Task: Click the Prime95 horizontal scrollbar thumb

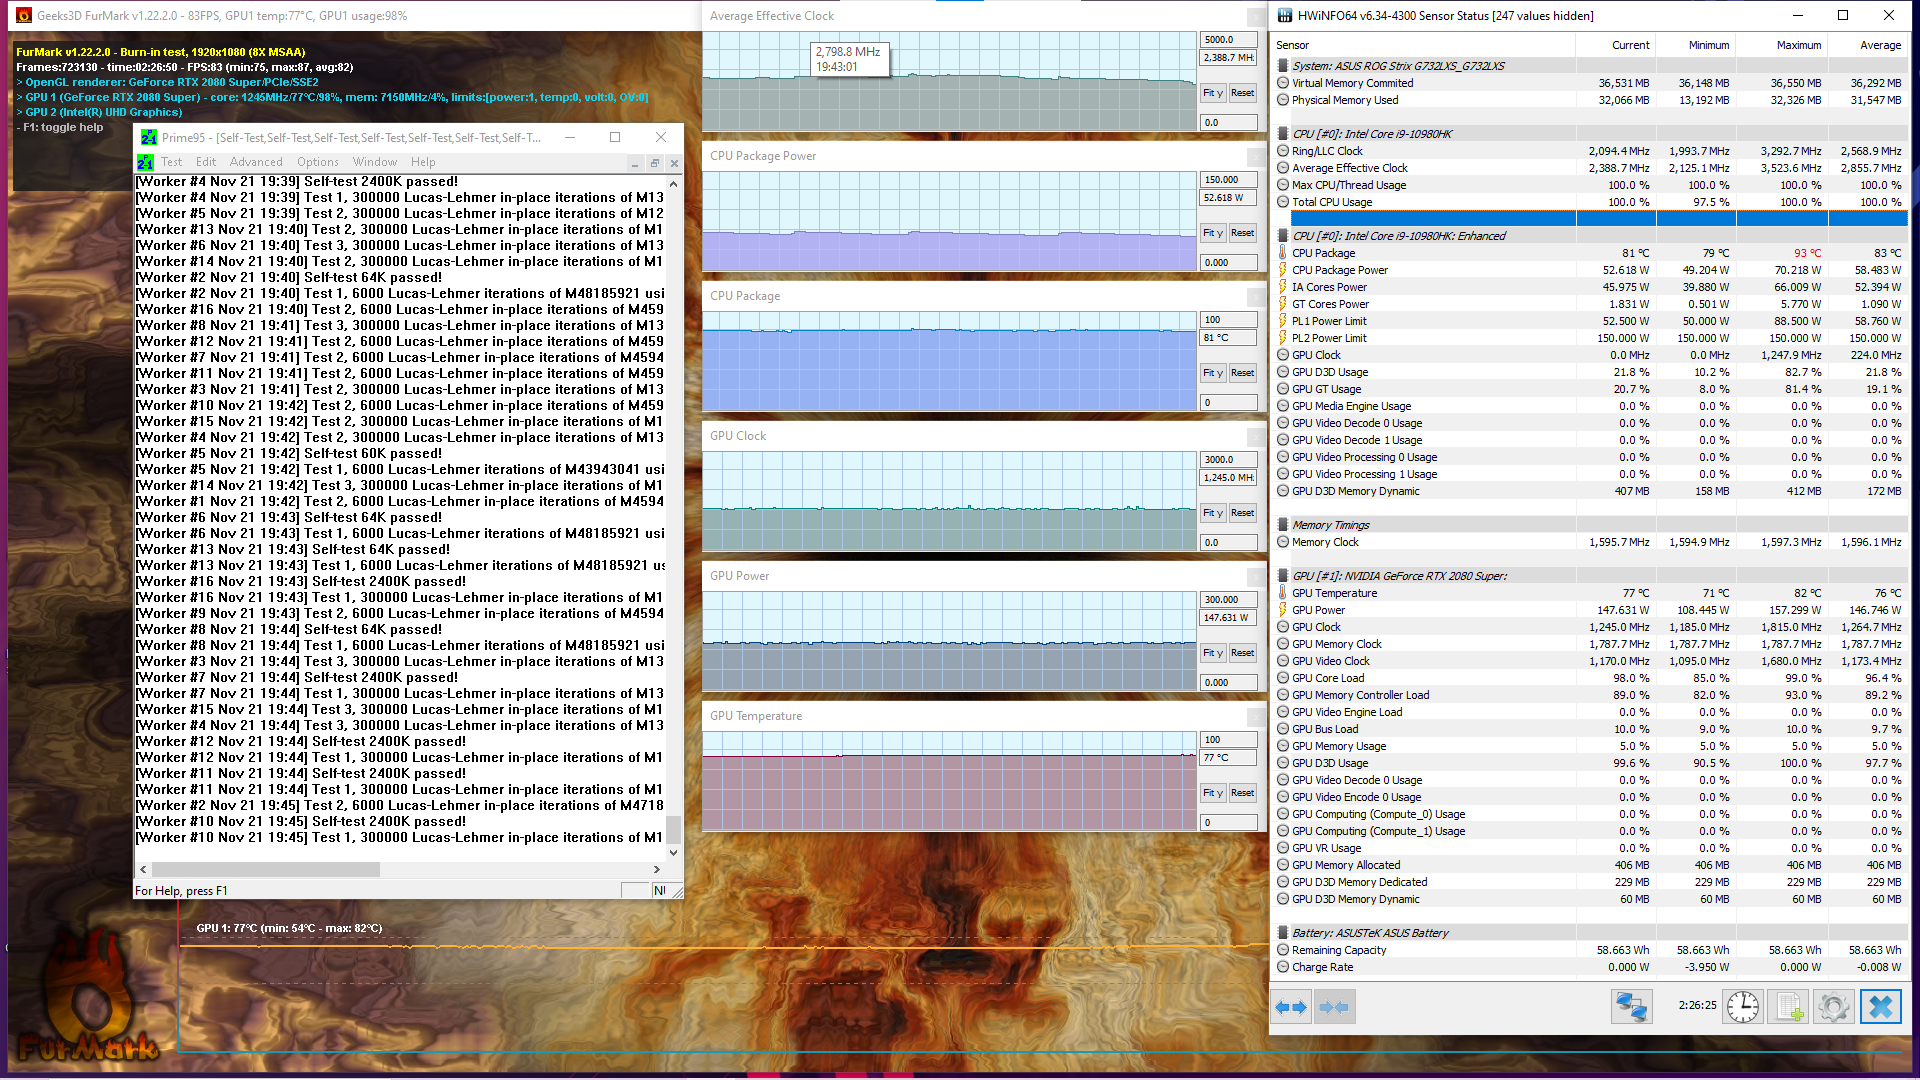Action: [265, 870]
